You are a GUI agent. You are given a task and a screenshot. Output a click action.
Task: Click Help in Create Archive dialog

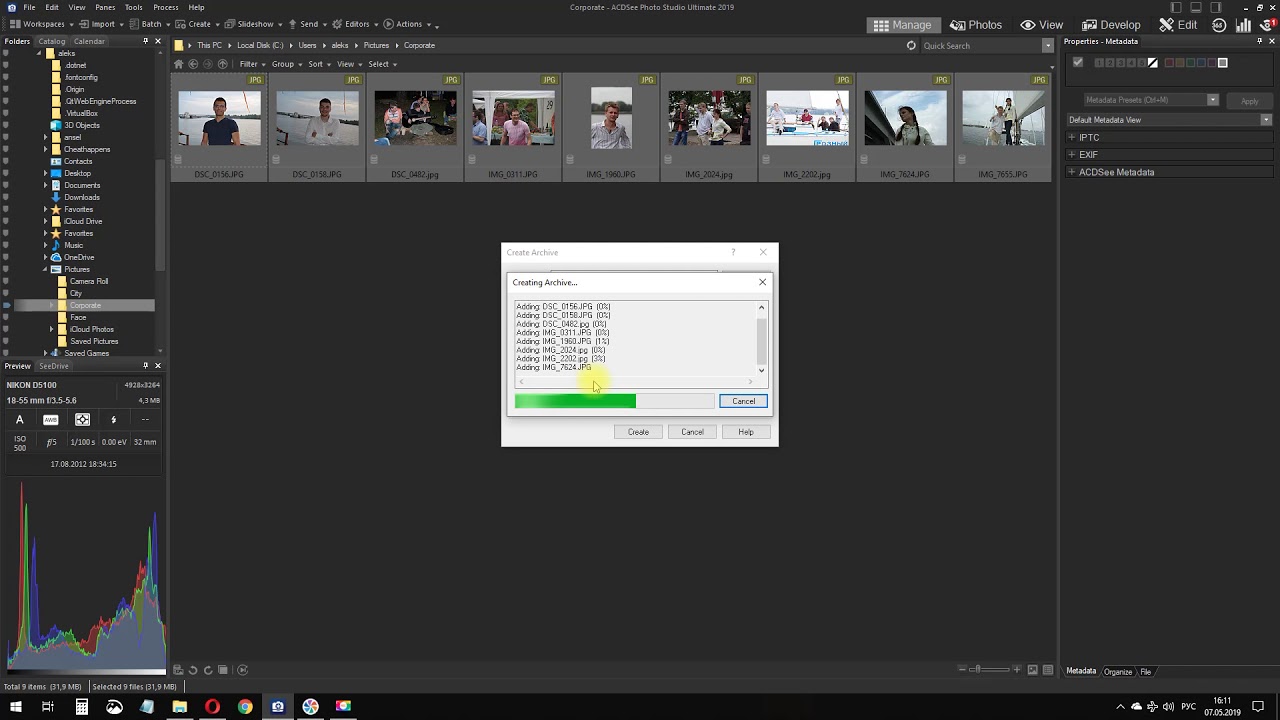(x=746, y=432)
